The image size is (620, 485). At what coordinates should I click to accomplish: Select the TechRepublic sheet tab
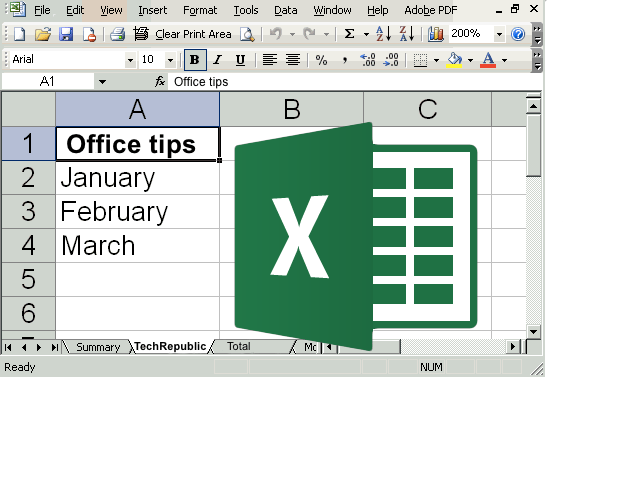170,346
